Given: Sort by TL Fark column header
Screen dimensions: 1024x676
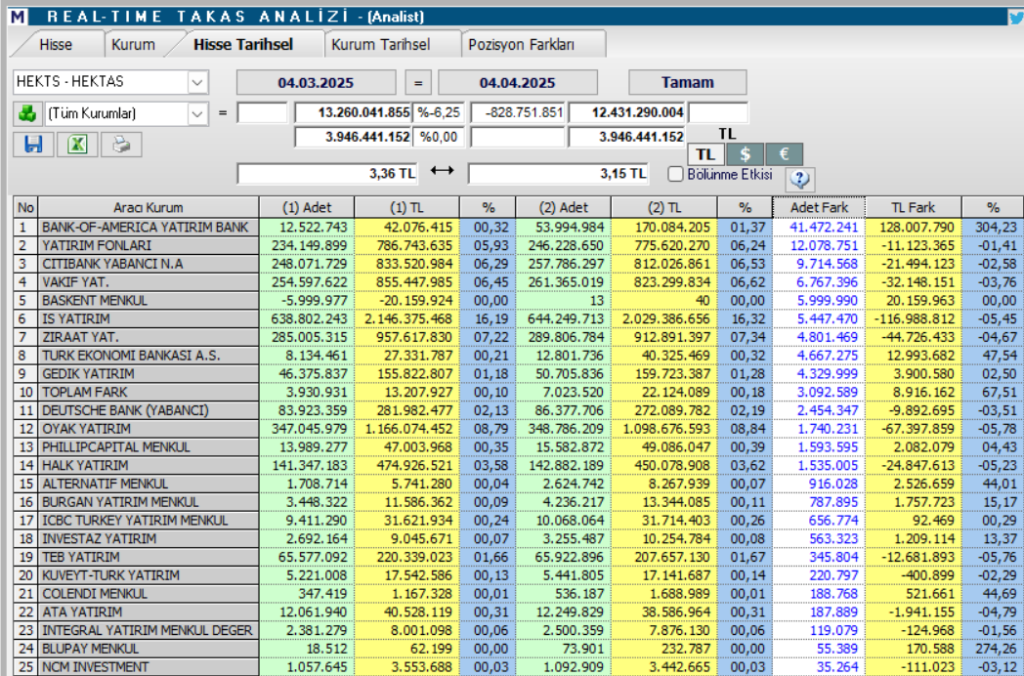Looking at the screenshot, I should (x=913, y=208).
